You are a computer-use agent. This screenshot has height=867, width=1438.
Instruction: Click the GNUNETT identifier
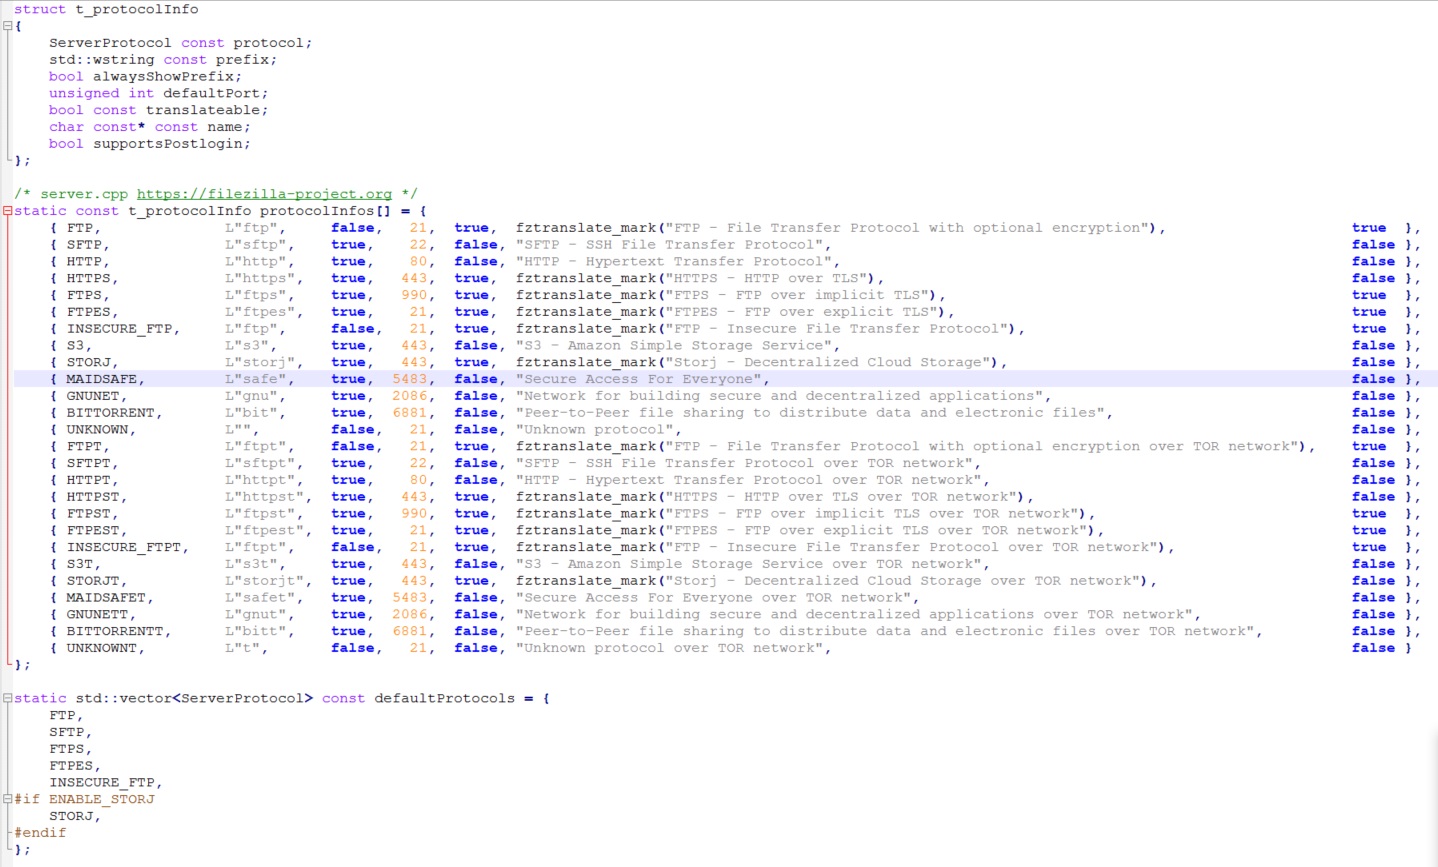(x=97, y=615)
